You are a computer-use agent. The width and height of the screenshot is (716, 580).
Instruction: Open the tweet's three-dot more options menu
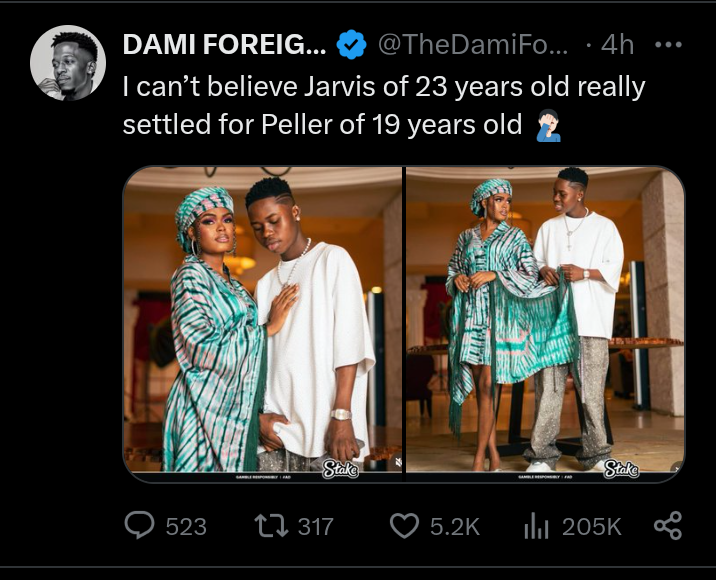(x=667, y=44)
